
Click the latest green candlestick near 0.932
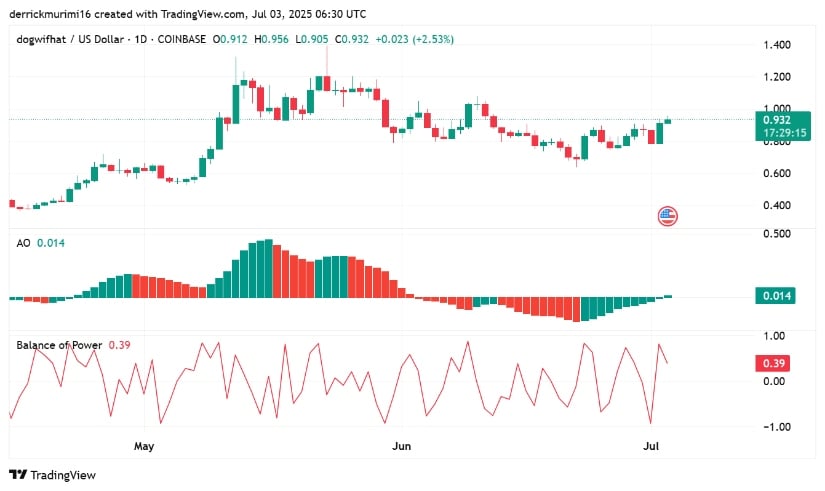(x=668, y=121)
